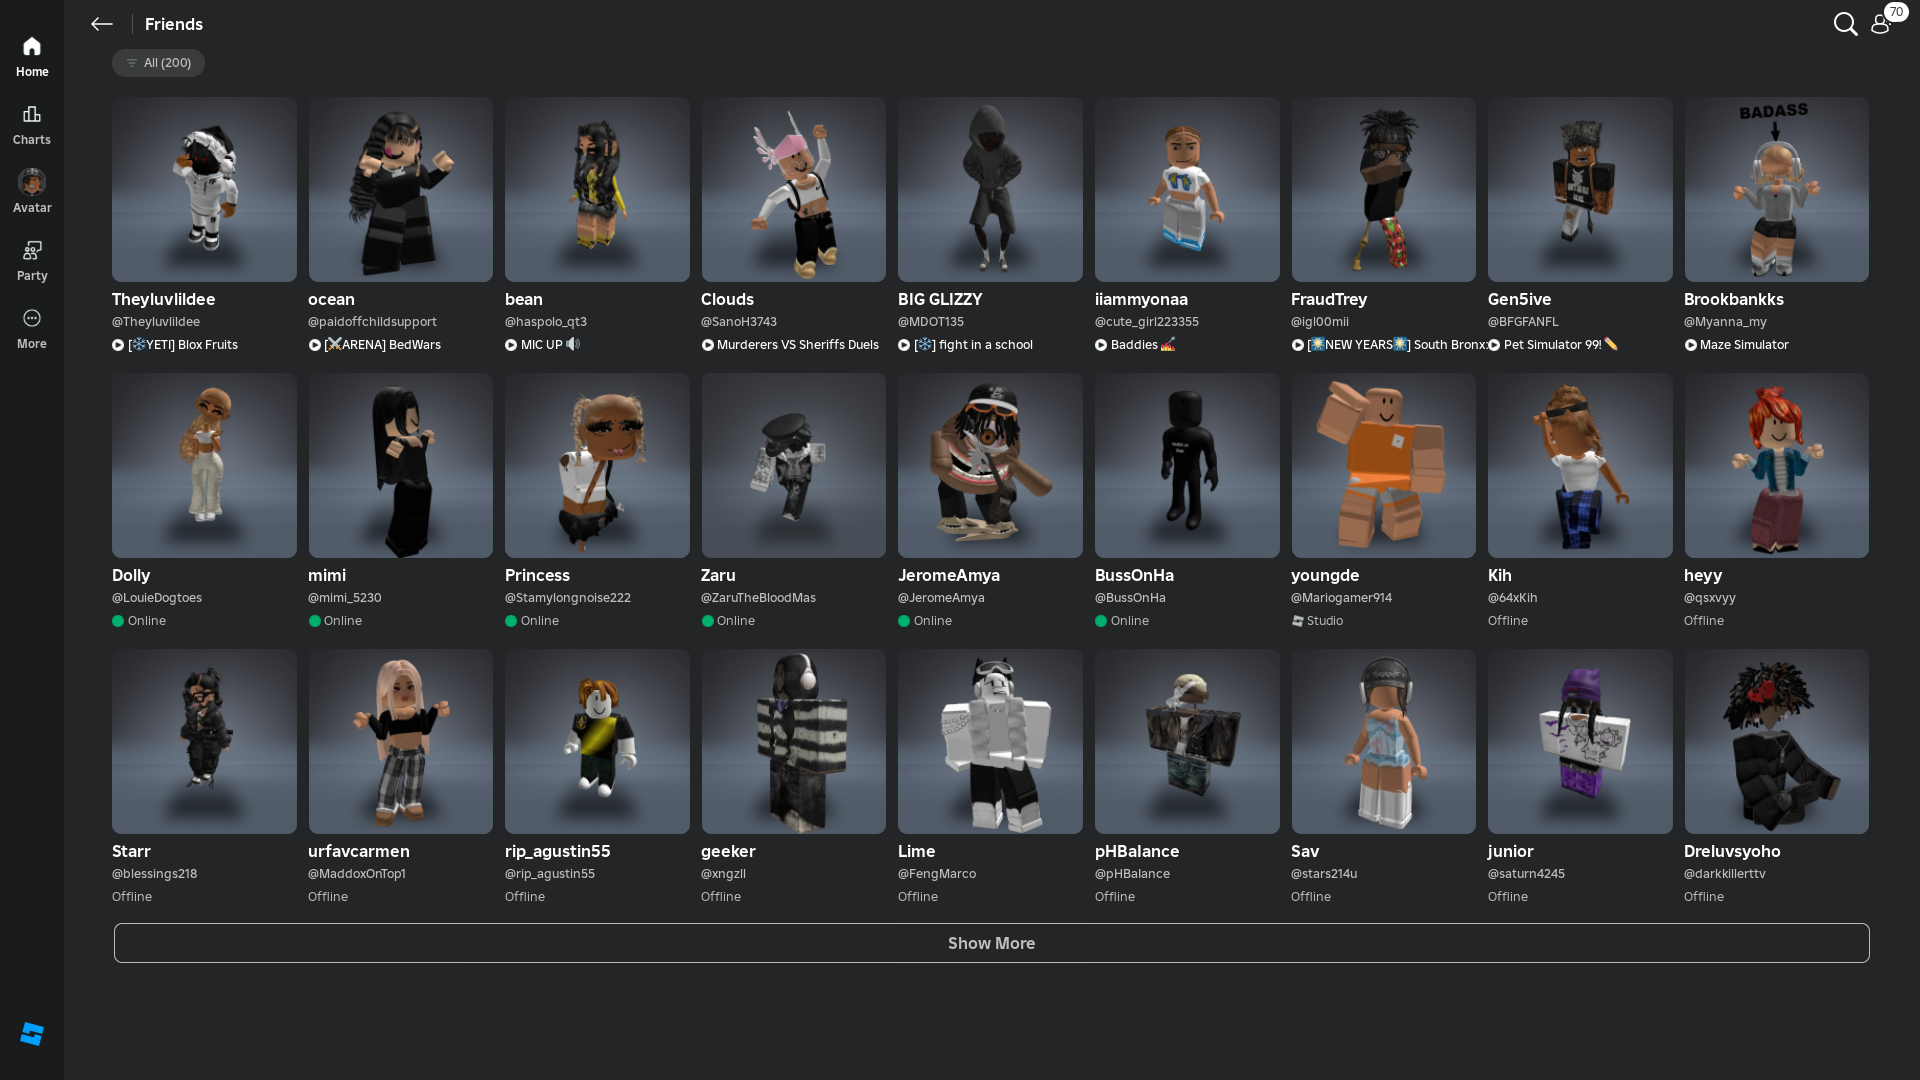The height and width of the screenshot is (1080, 1920).
Task: Open Charts in the sidebar
Action: pos(32,125)
